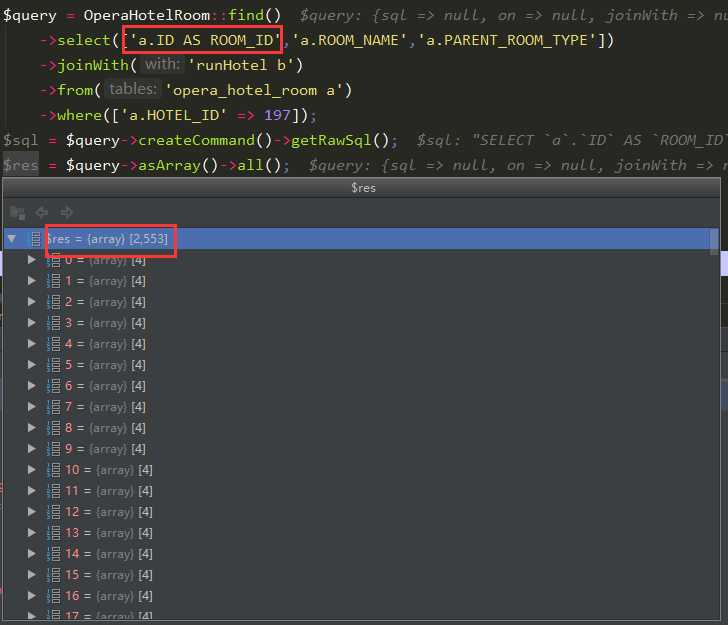
Task: Click the 'a.PARENT_ROOM_TYPE' string
Action: [x=507, y=40]
